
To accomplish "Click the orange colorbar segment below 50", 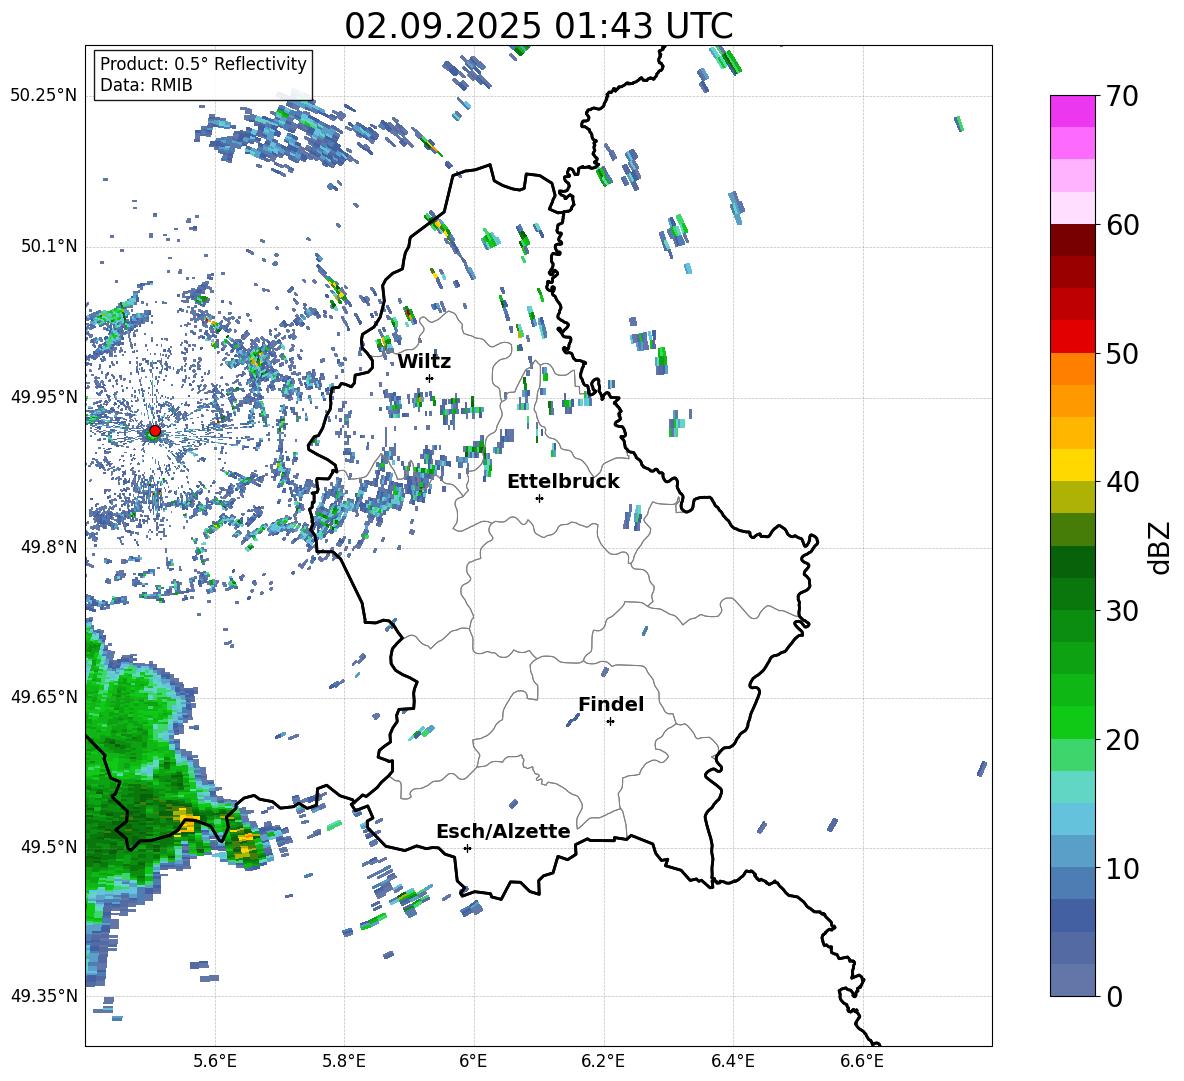I will point(1072,369).
